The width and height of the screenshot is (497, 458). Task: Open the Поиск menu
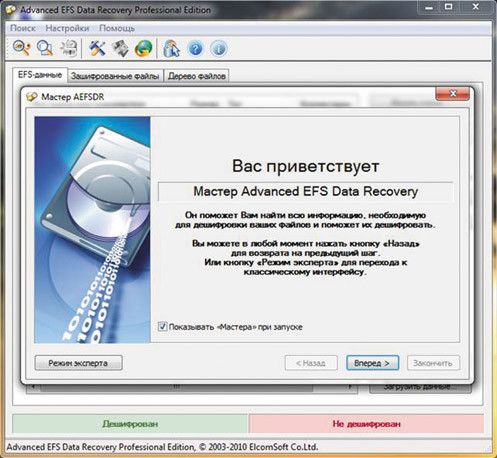click(x=23, y=28)
